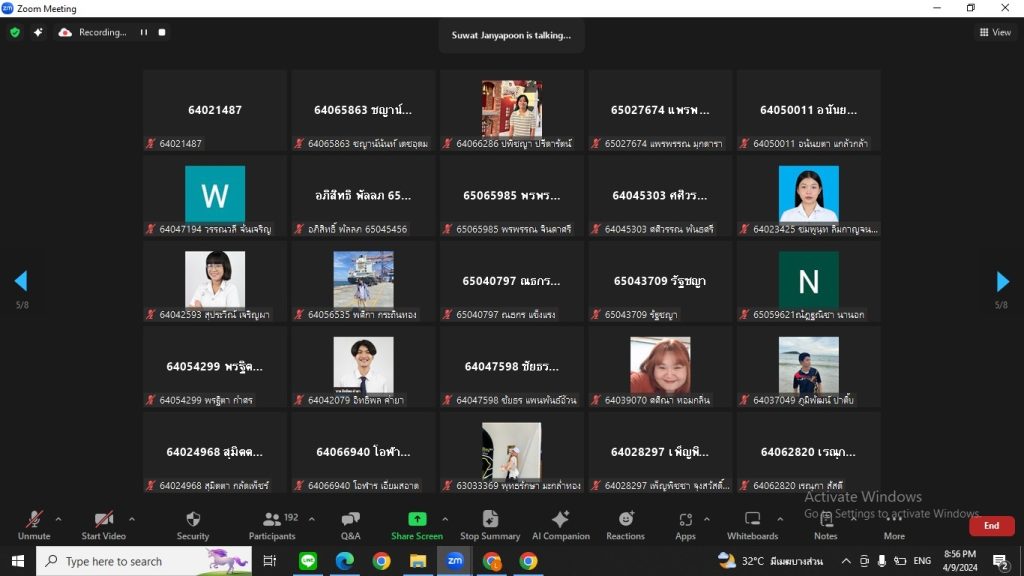The width and height of the screenshot is (1024, 576).
Task: Open the Q&A window
Action: tap(351, 526)
